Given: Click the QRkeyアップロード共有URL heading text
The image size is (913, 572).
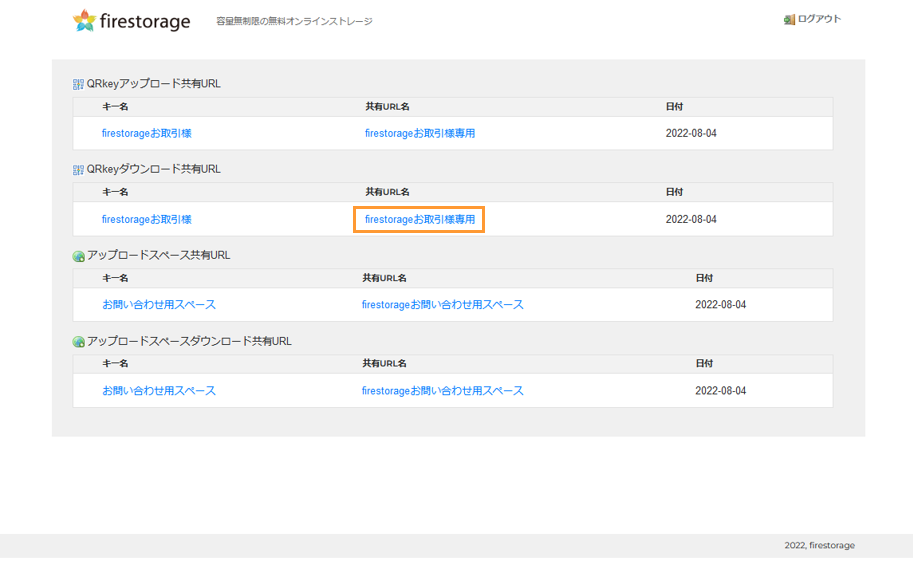Looking at the screenshot, I should pos(154,84).
